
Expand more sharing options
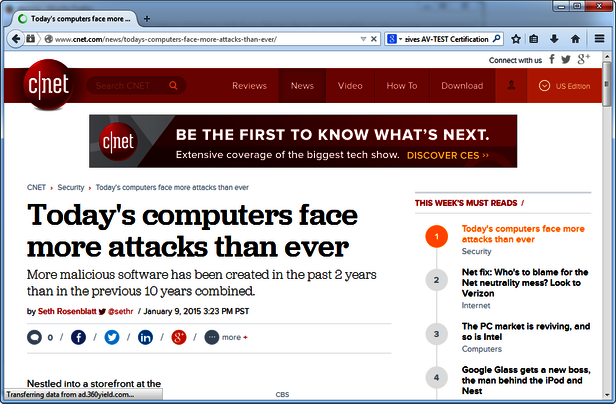tap(227, 337)
